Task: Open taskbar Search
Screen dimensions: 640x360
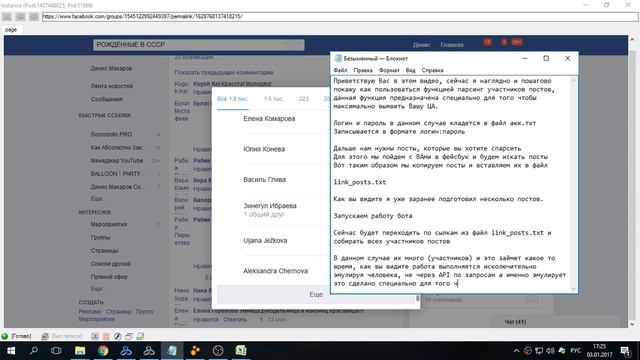Action: [34, 351]
